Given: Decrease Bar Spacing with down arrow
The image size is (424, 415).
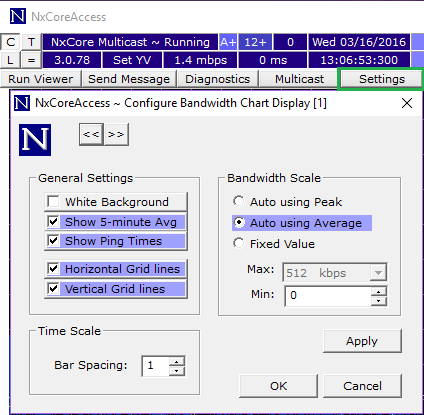Looking at the screenshot, I should 177,371.
